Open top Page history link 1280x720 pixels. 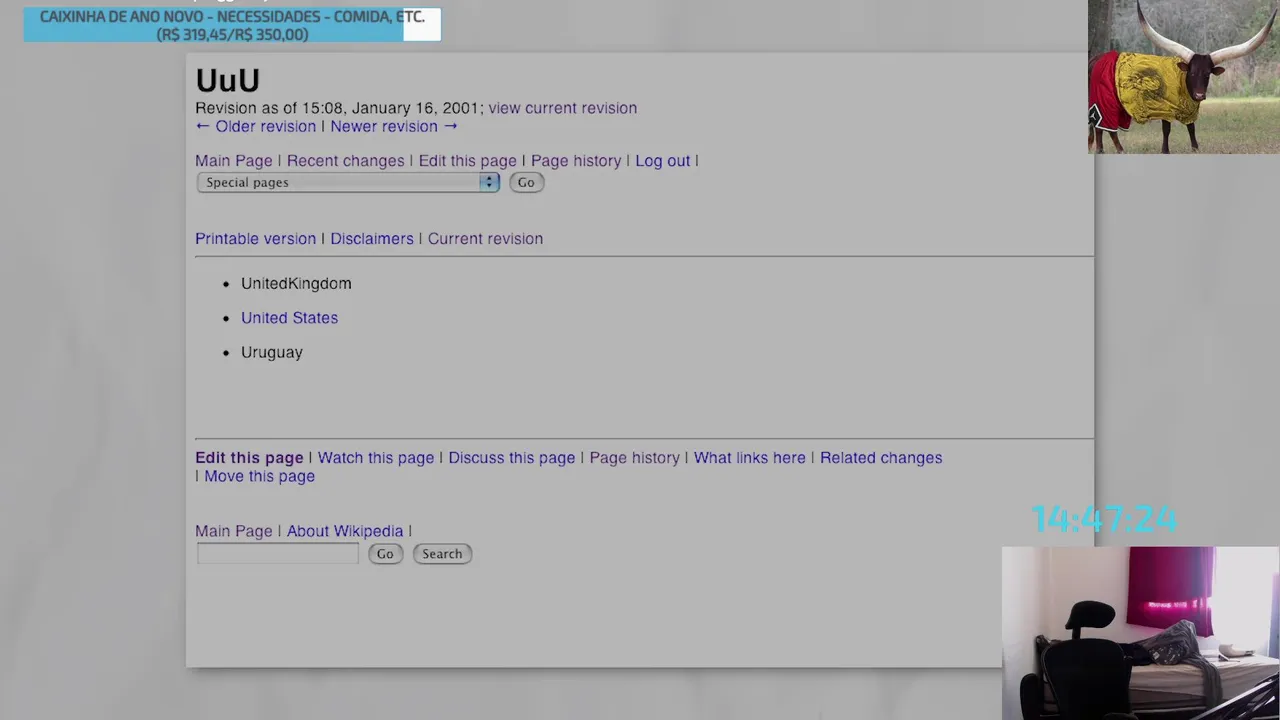(575, 160)
